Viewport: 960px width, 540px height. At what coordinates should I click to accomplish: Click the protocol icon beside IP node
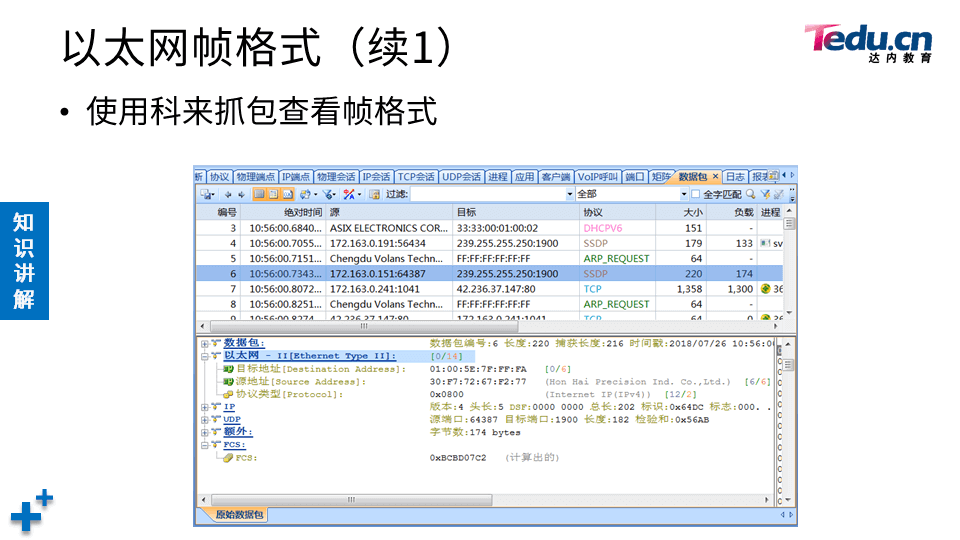pos(216,407)
